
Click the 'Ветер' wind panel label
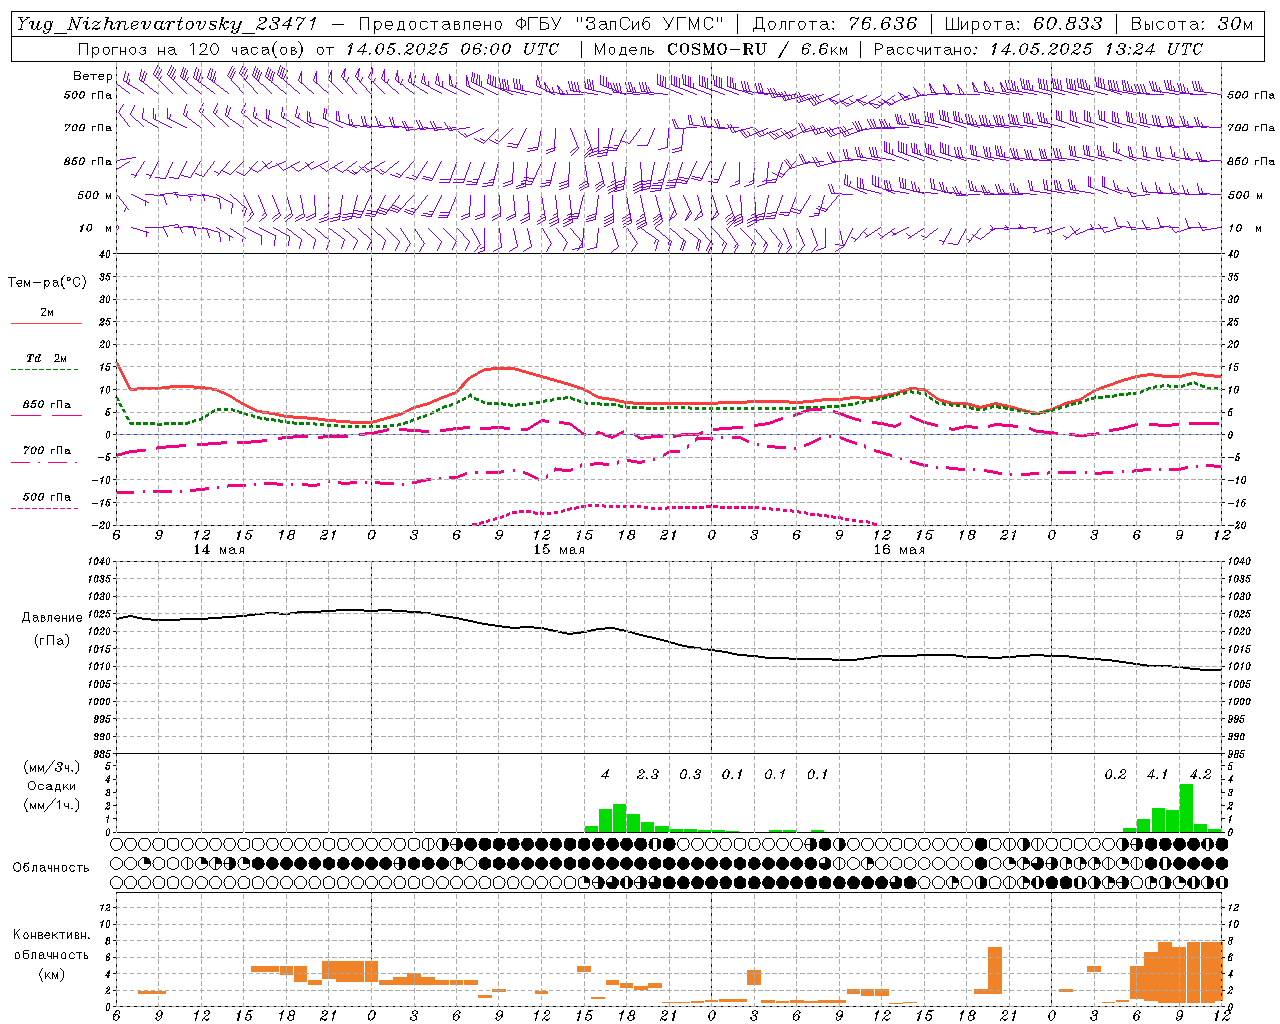pos(93,76)
